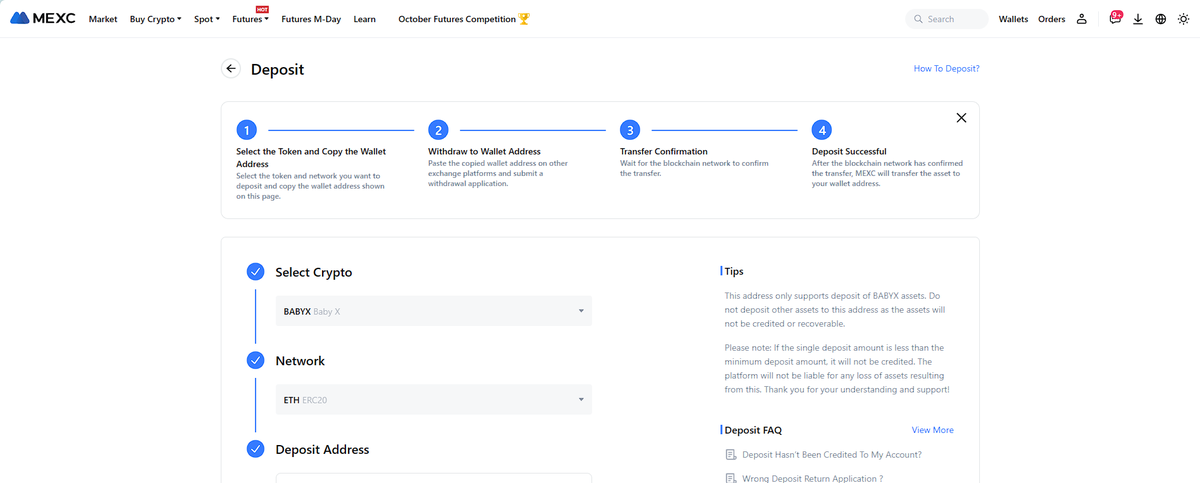1200x483 pixels.
Task: Open the Orders menu
Action: 1051,19
